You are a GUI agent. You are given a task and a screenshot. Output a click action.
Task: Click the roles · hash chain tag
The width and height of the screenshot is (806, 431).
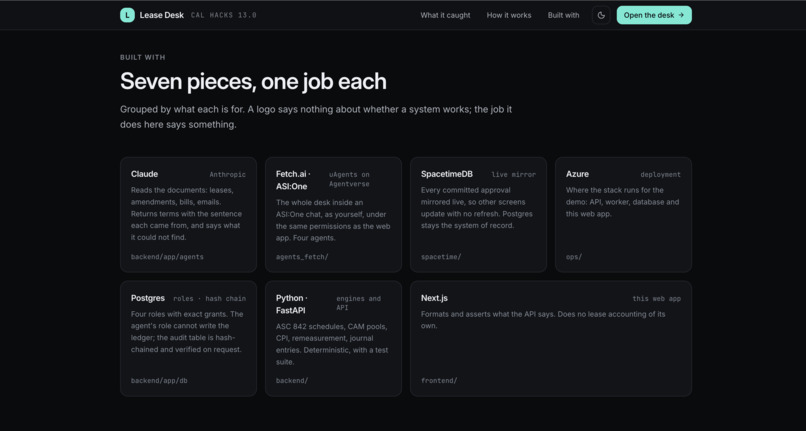point(209,298)
